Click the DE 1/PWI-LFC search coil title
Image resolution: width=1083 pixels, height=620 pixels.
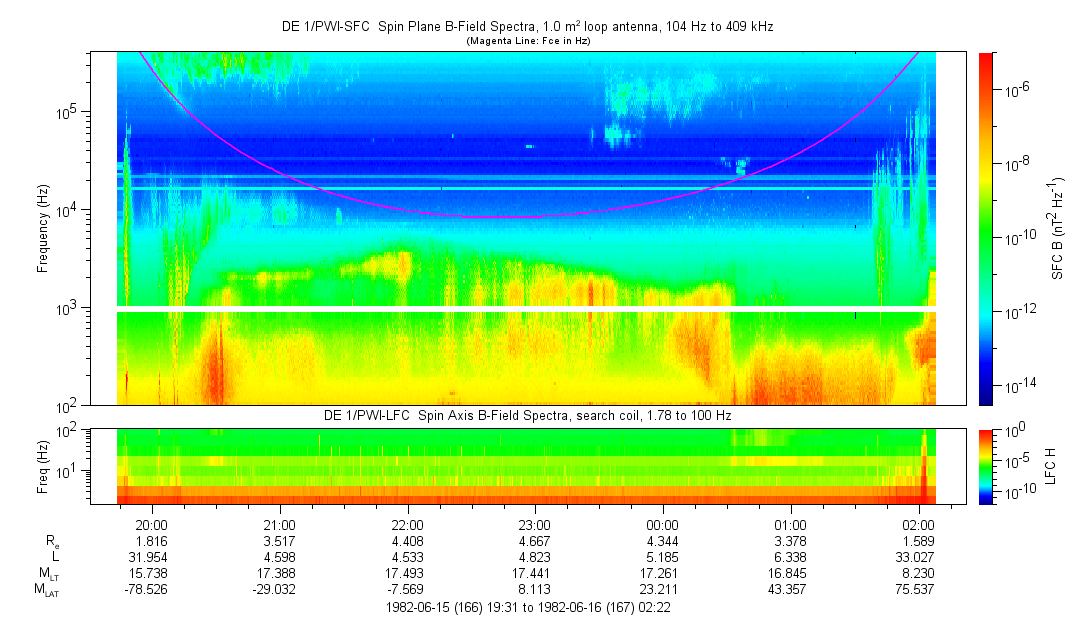(x=528, y=415)
